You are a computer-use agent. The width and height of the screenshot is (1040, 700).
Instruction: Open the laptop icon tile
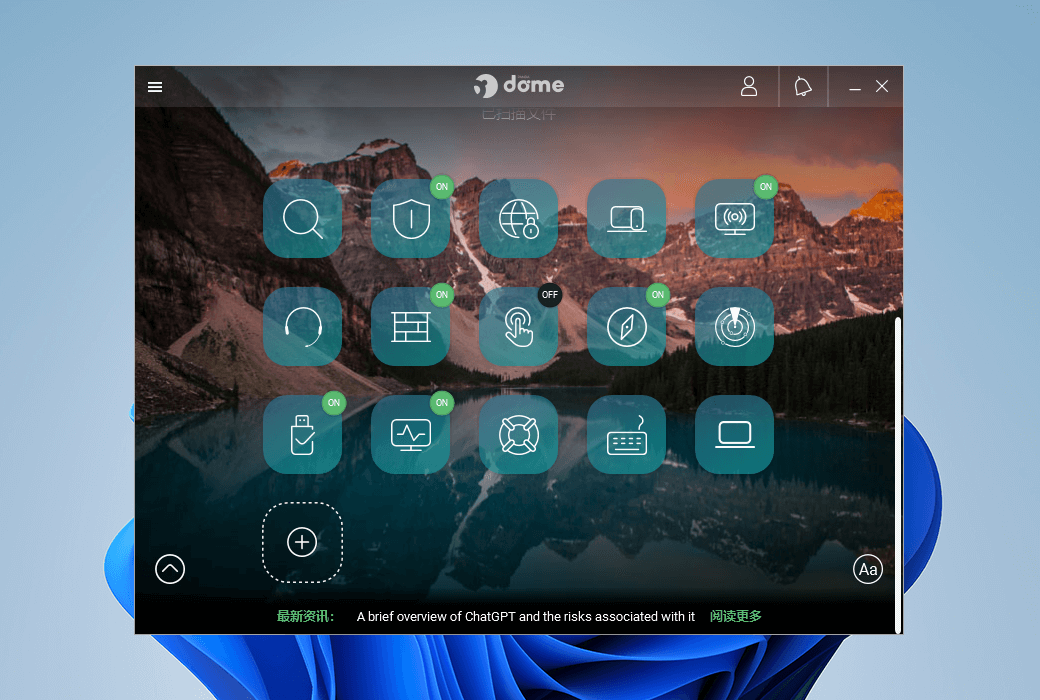point(734,435)
